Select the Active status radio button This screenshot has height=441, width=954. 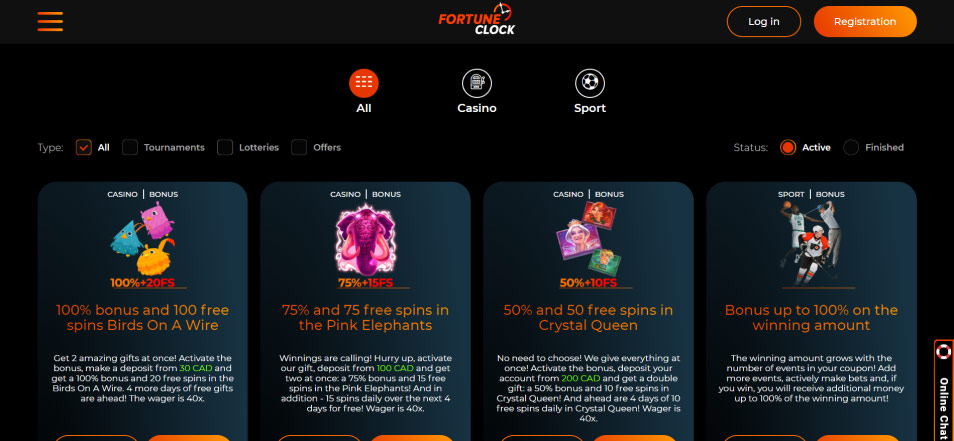[788, 147]
